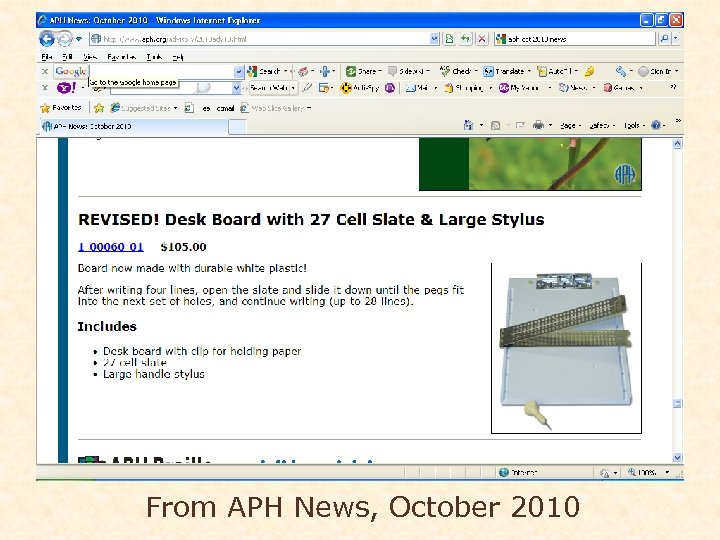Screen dimensions: 720x540
Task: Open the View menu
Action: pyautogui.click(x=90, y=57)
